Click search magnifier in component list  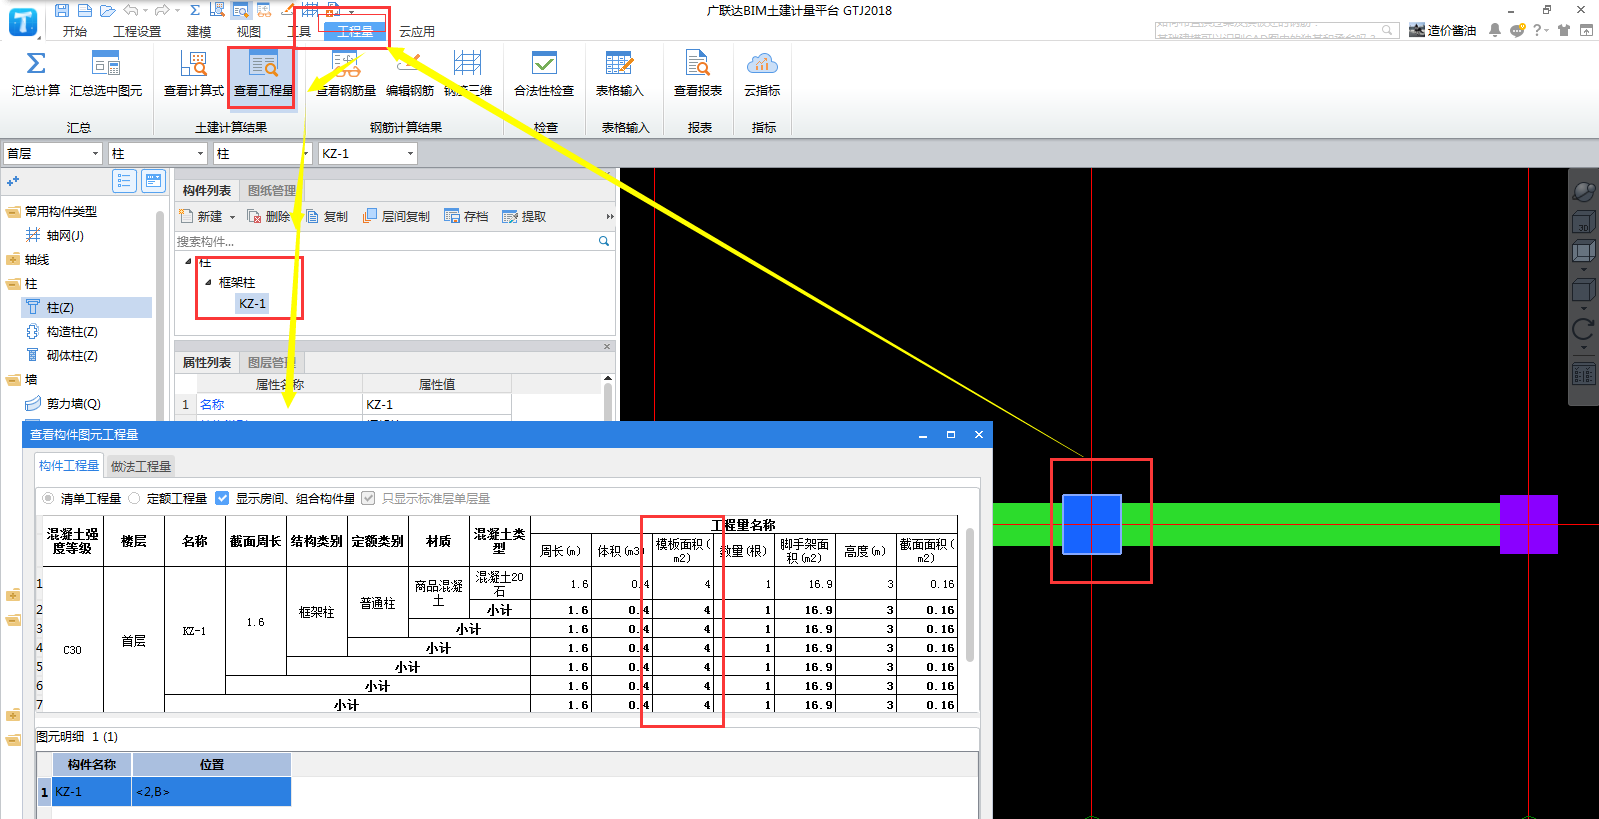(x=604, y=241)
